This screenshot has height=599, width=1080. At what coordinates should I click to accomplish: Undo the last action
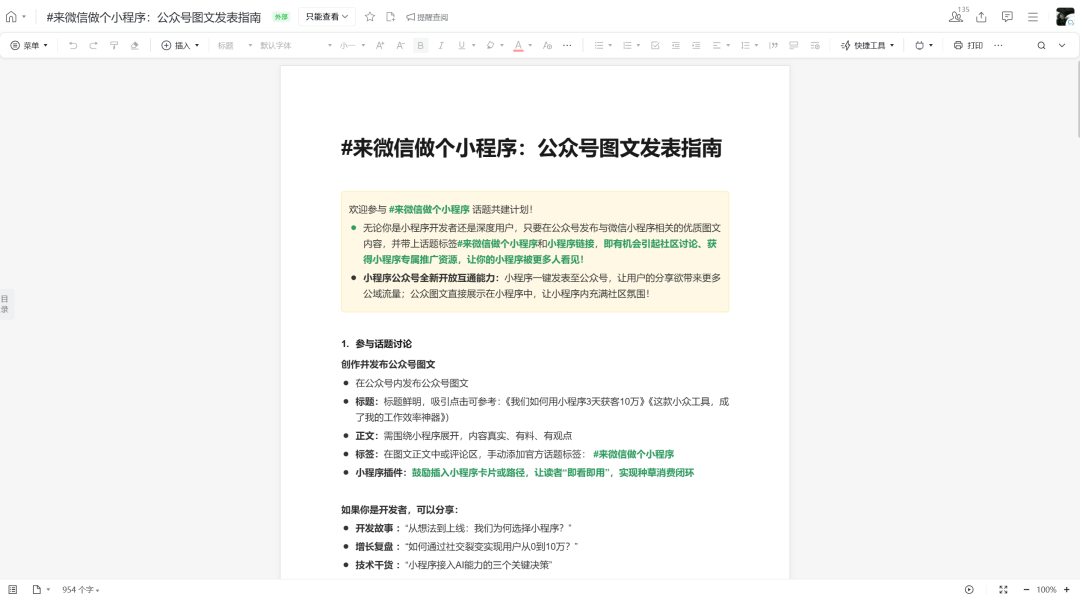[73, 45]
